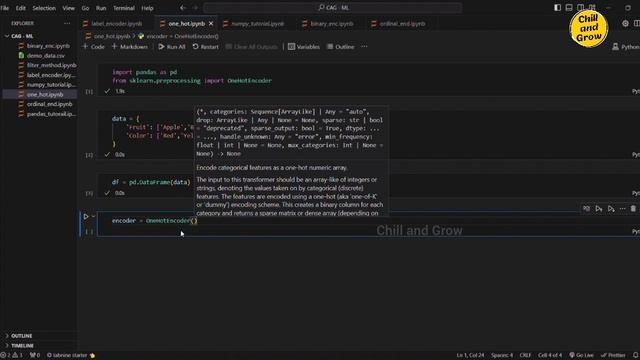Open the cell more actions ellipsis
Image resolution: width=640 pixels, height=360 pixels.
(x=622, y=209)
